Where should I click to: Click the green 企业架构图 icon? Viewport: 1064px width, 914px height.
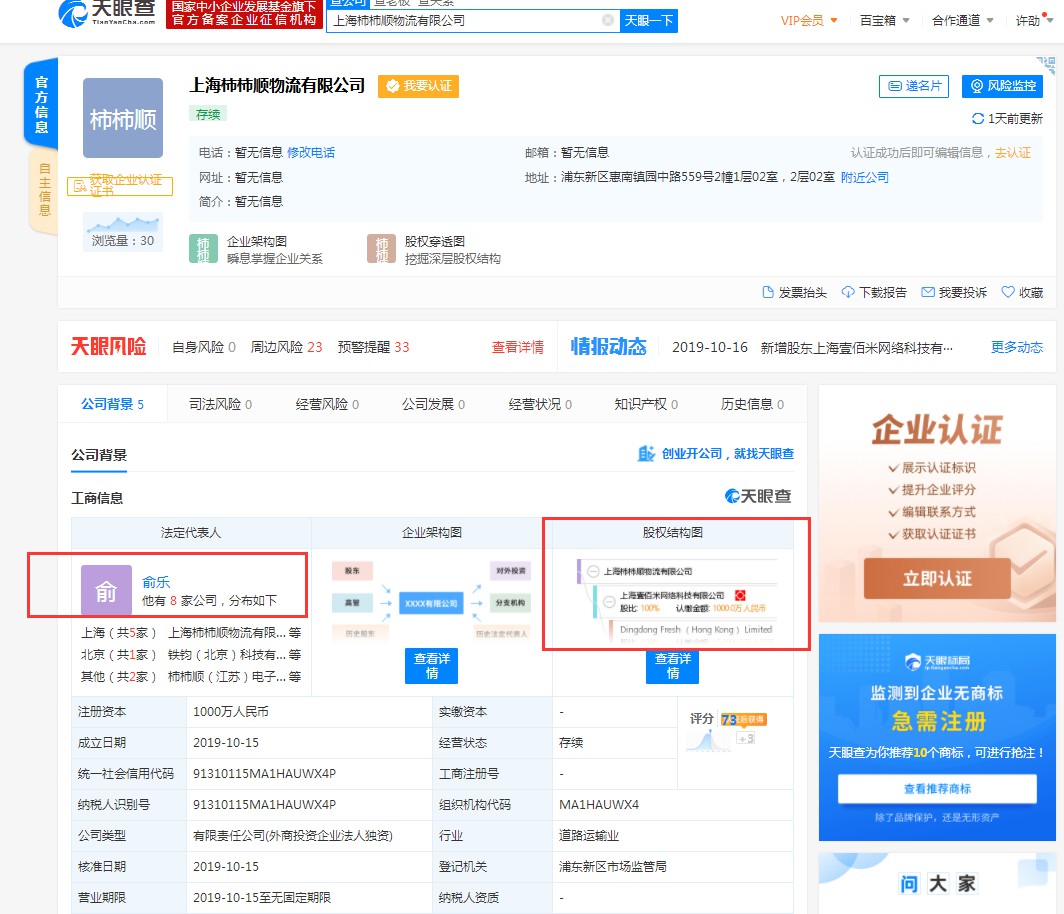[x=203, y=248]
